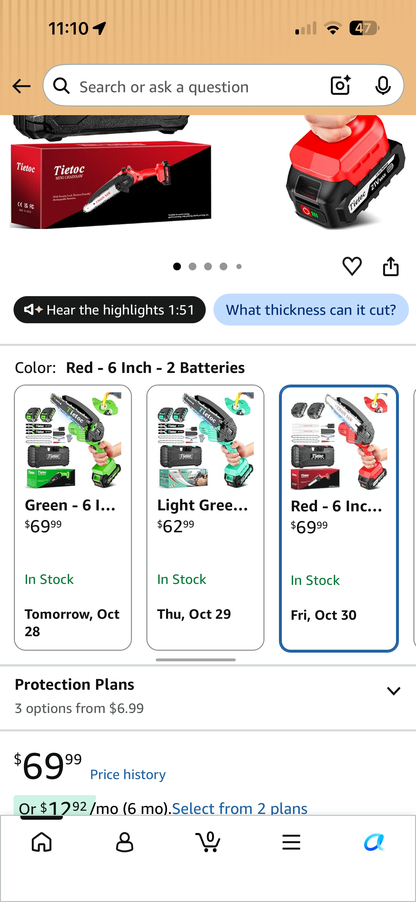Screen dimensions: 416x902
Task: Tap the color options horizontal scrollbar
Action: coord(196,660)
